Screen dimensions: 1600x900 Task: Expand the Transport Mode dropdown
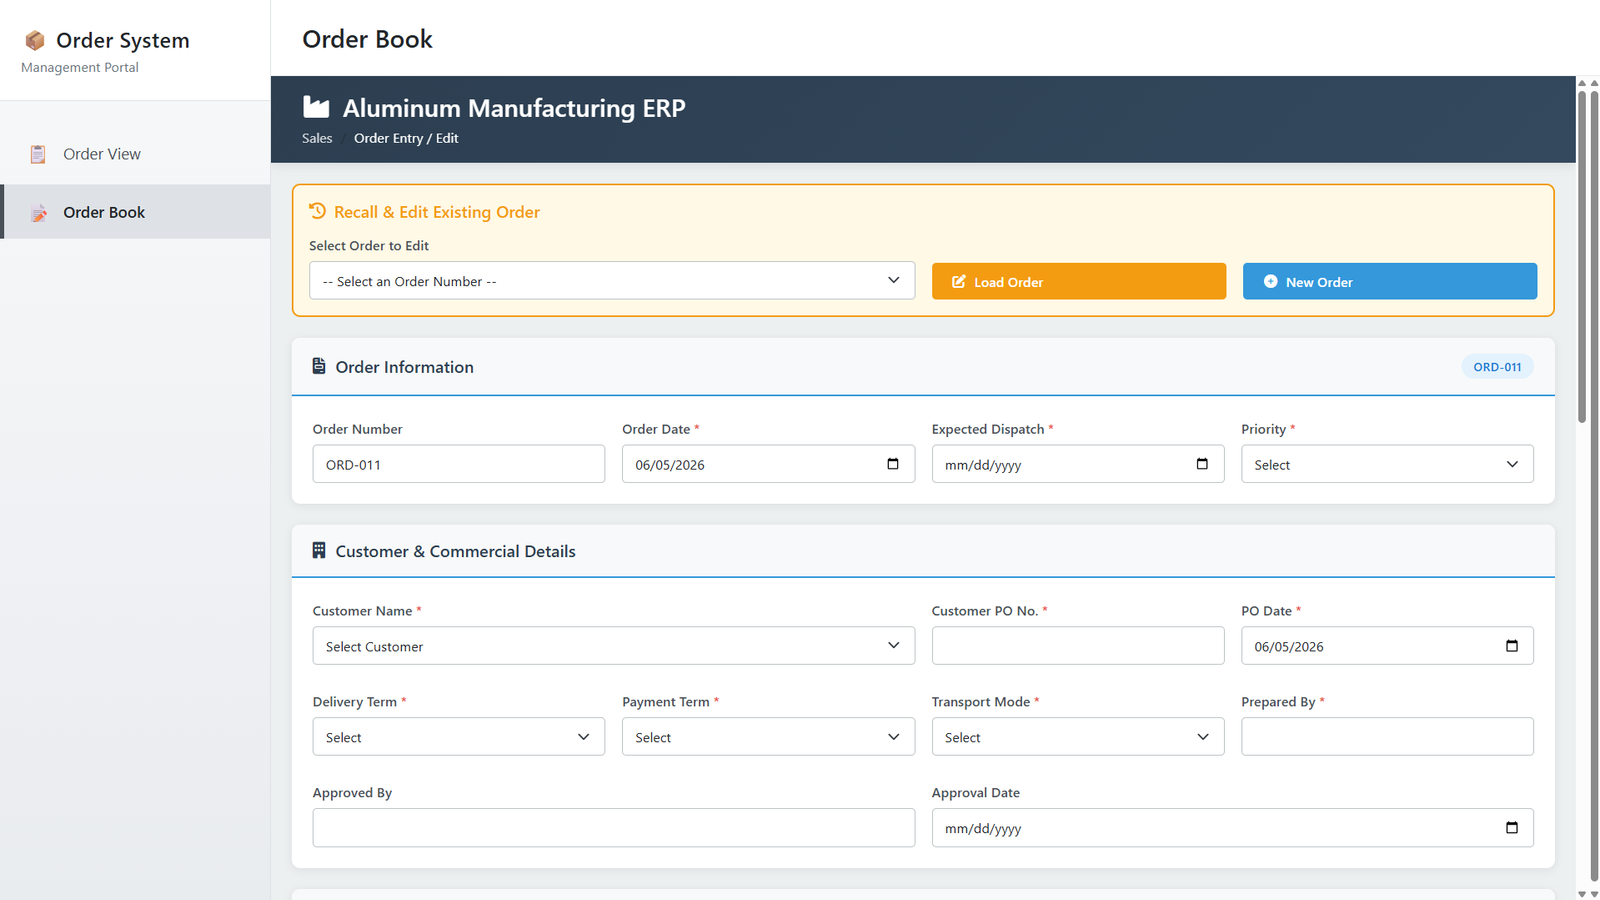pos(1078,737)
